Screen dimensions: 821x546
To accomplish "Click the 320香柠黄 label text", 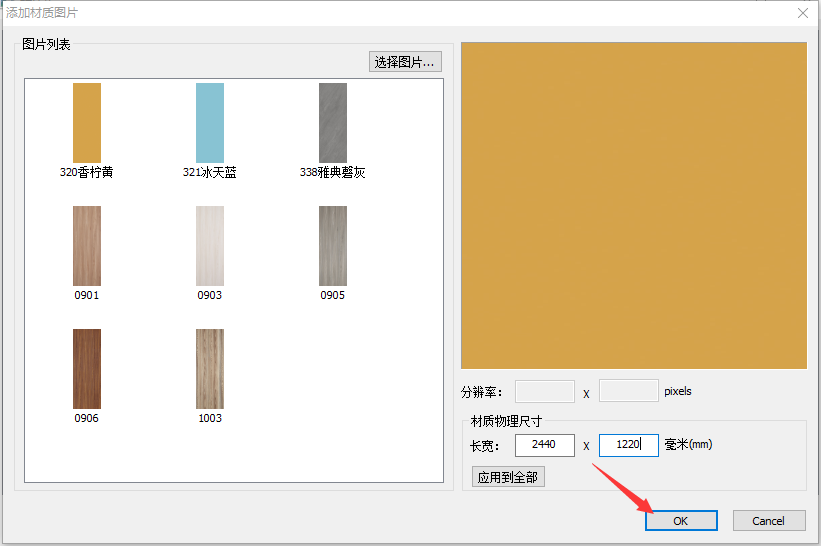I will pyautogui.click(x=86, y=172).
